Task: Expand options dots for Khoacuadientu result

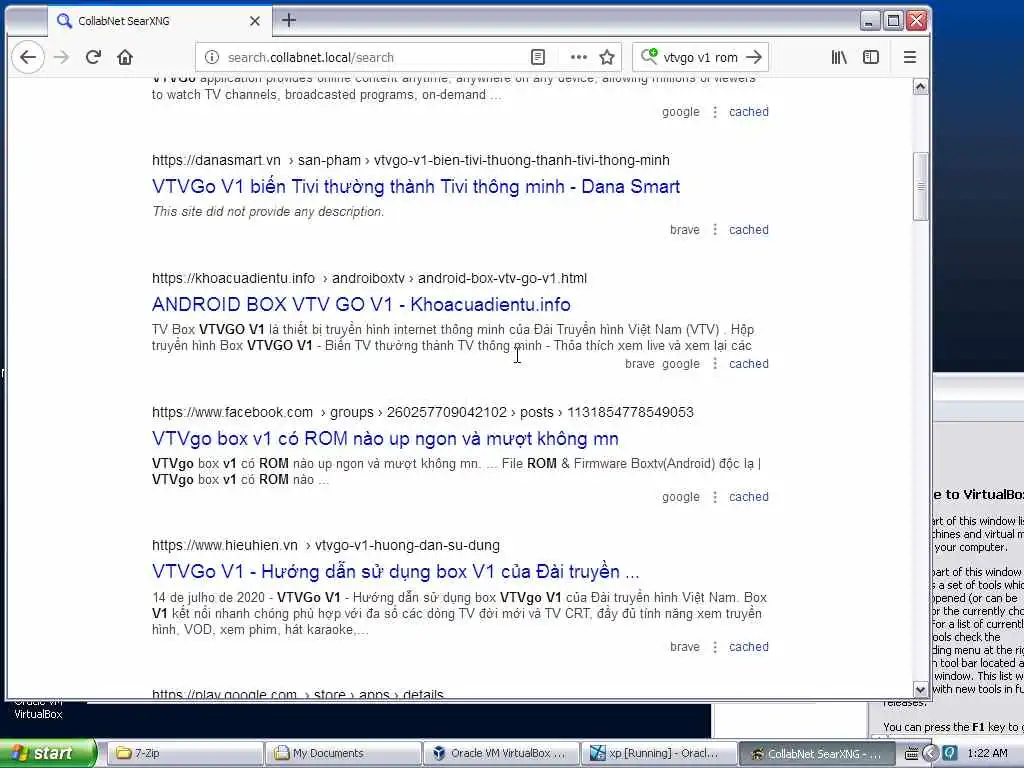Action: pos(715,364)
